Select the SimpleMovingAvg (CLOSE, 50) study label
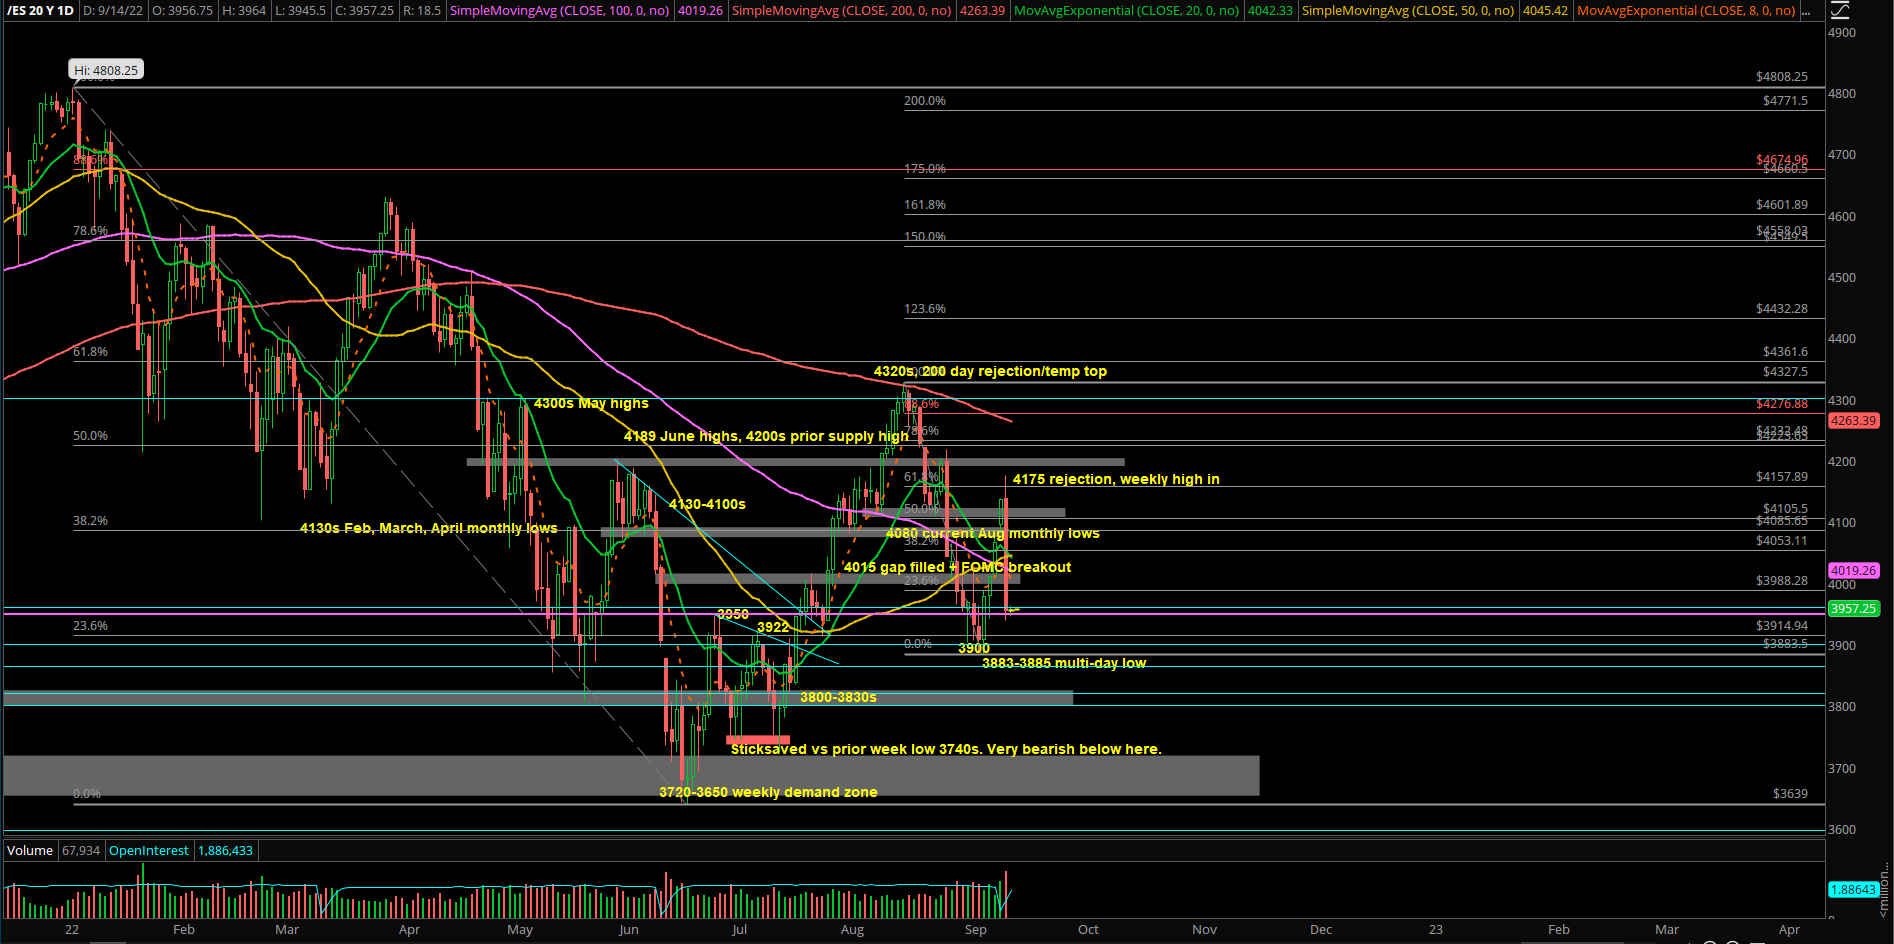 coord(1408,11)
